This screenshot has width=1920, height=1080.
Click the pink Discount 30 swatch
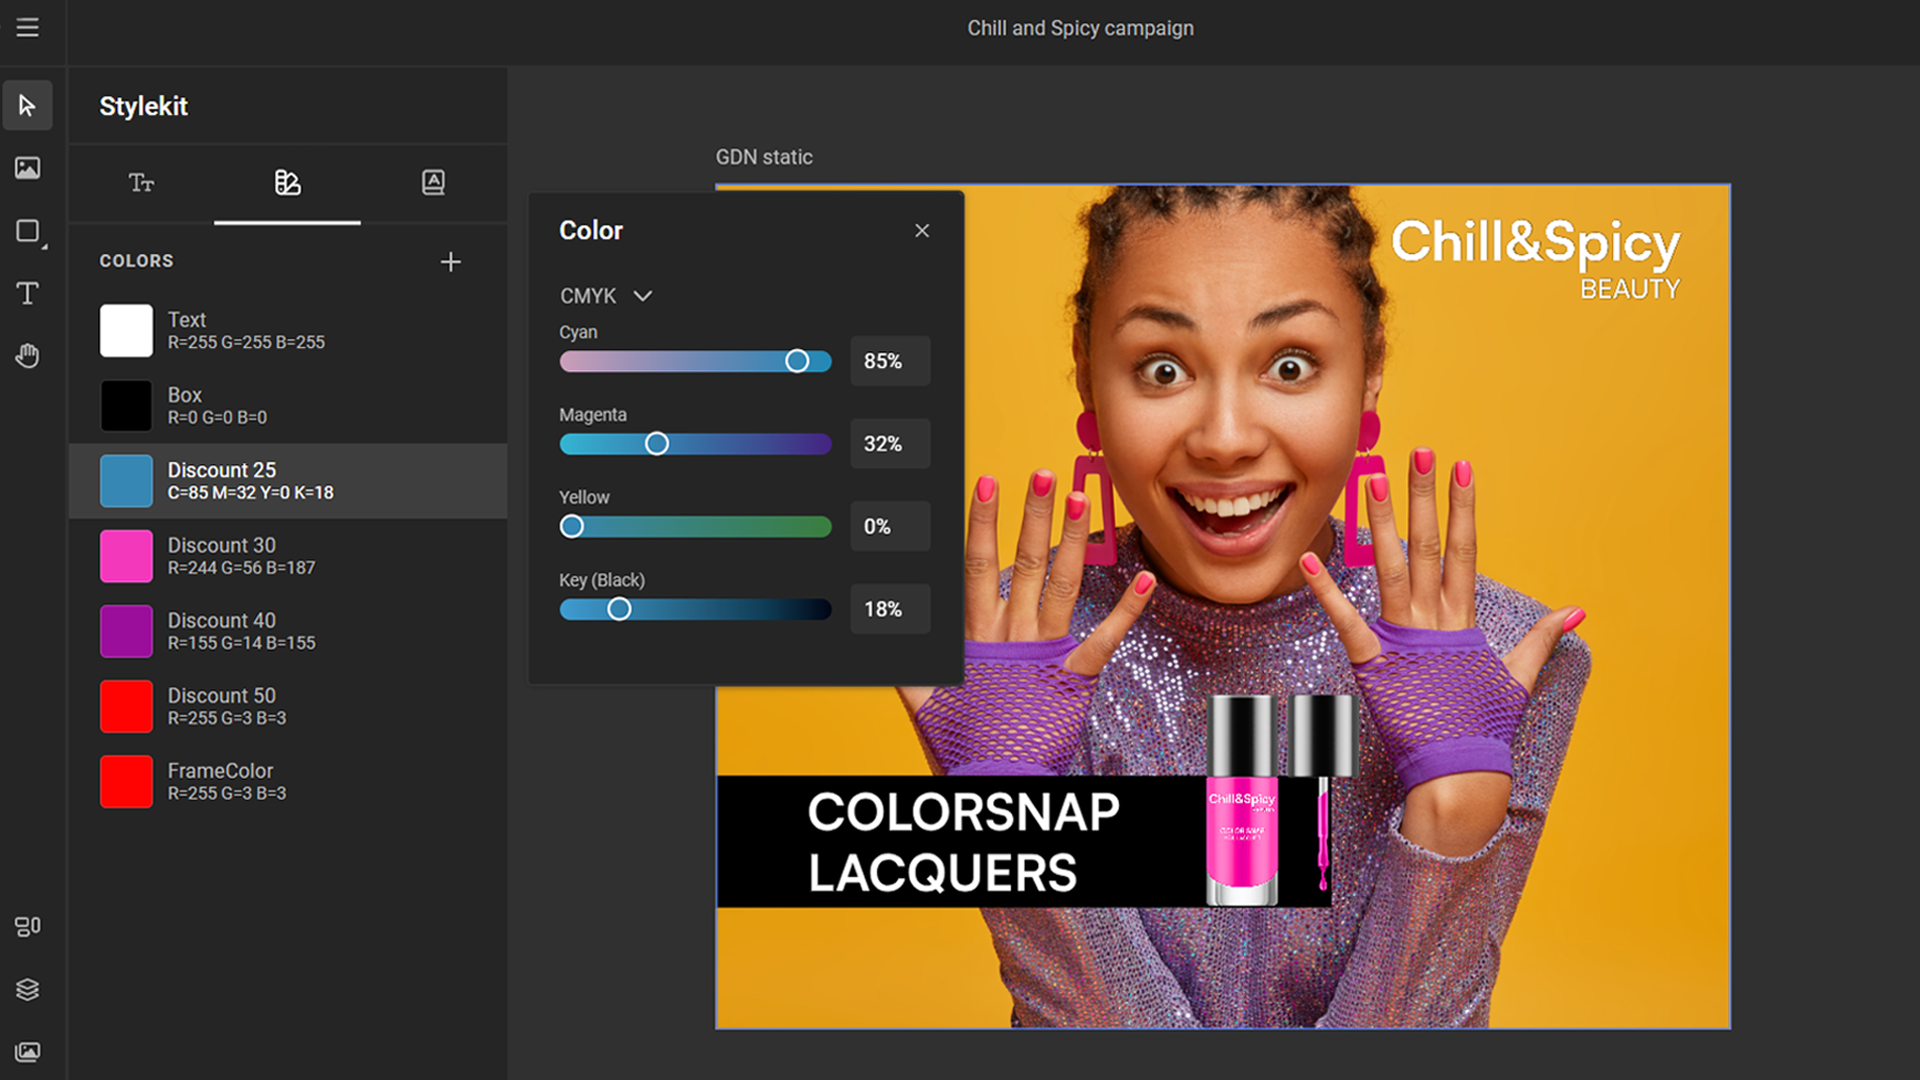point(126,556)
